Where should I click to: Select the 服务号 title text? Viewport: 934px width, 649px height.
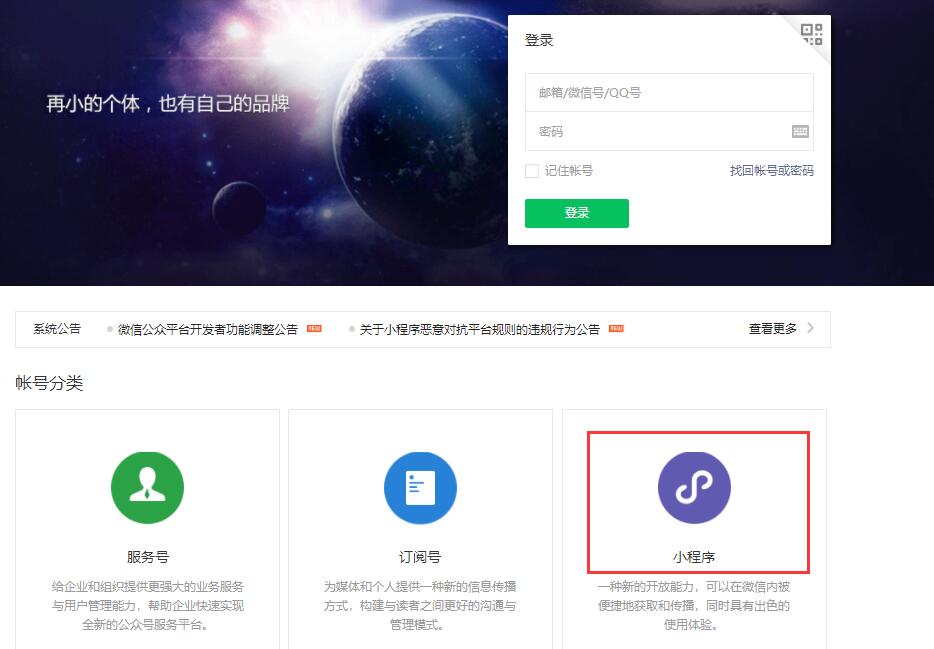coord(148,557)
